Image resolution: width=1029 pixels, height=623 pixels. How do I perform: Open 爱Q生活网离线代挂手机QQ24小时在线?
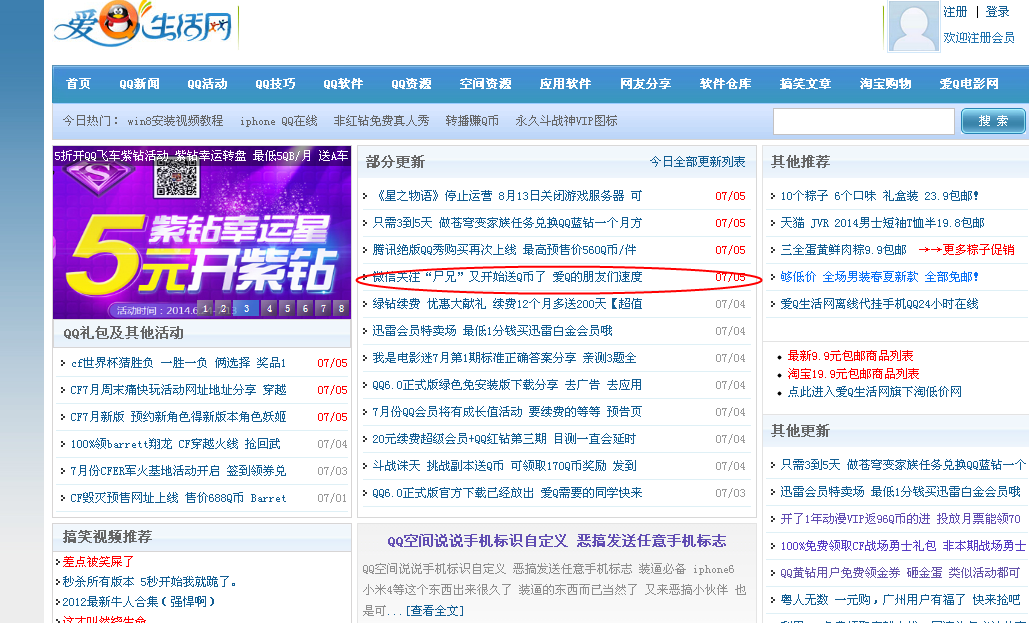coord(879,303)
